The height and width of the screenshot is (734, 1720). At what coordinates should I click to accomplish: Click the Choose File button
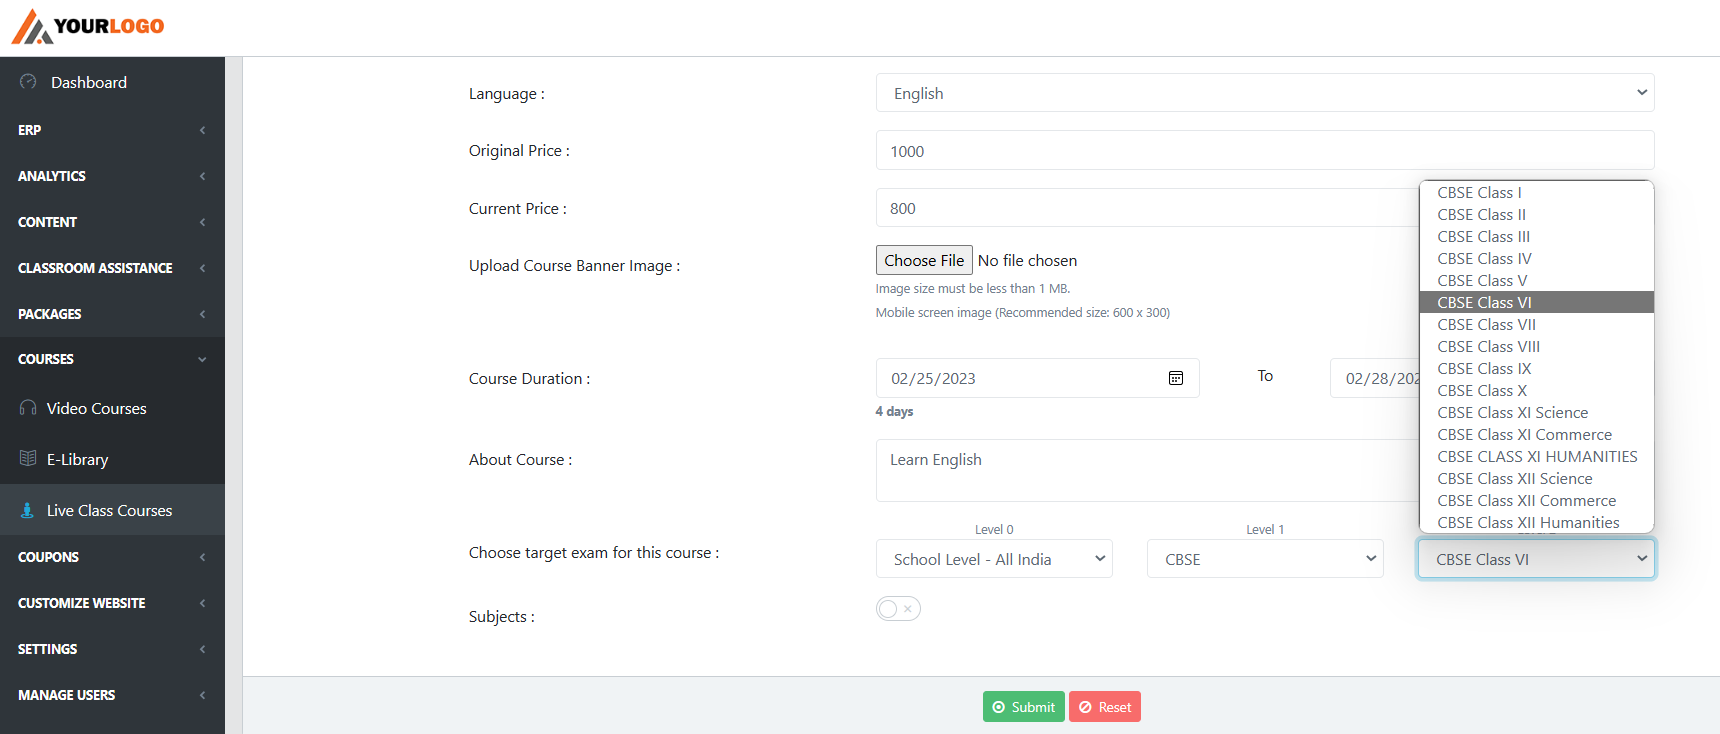923,260
